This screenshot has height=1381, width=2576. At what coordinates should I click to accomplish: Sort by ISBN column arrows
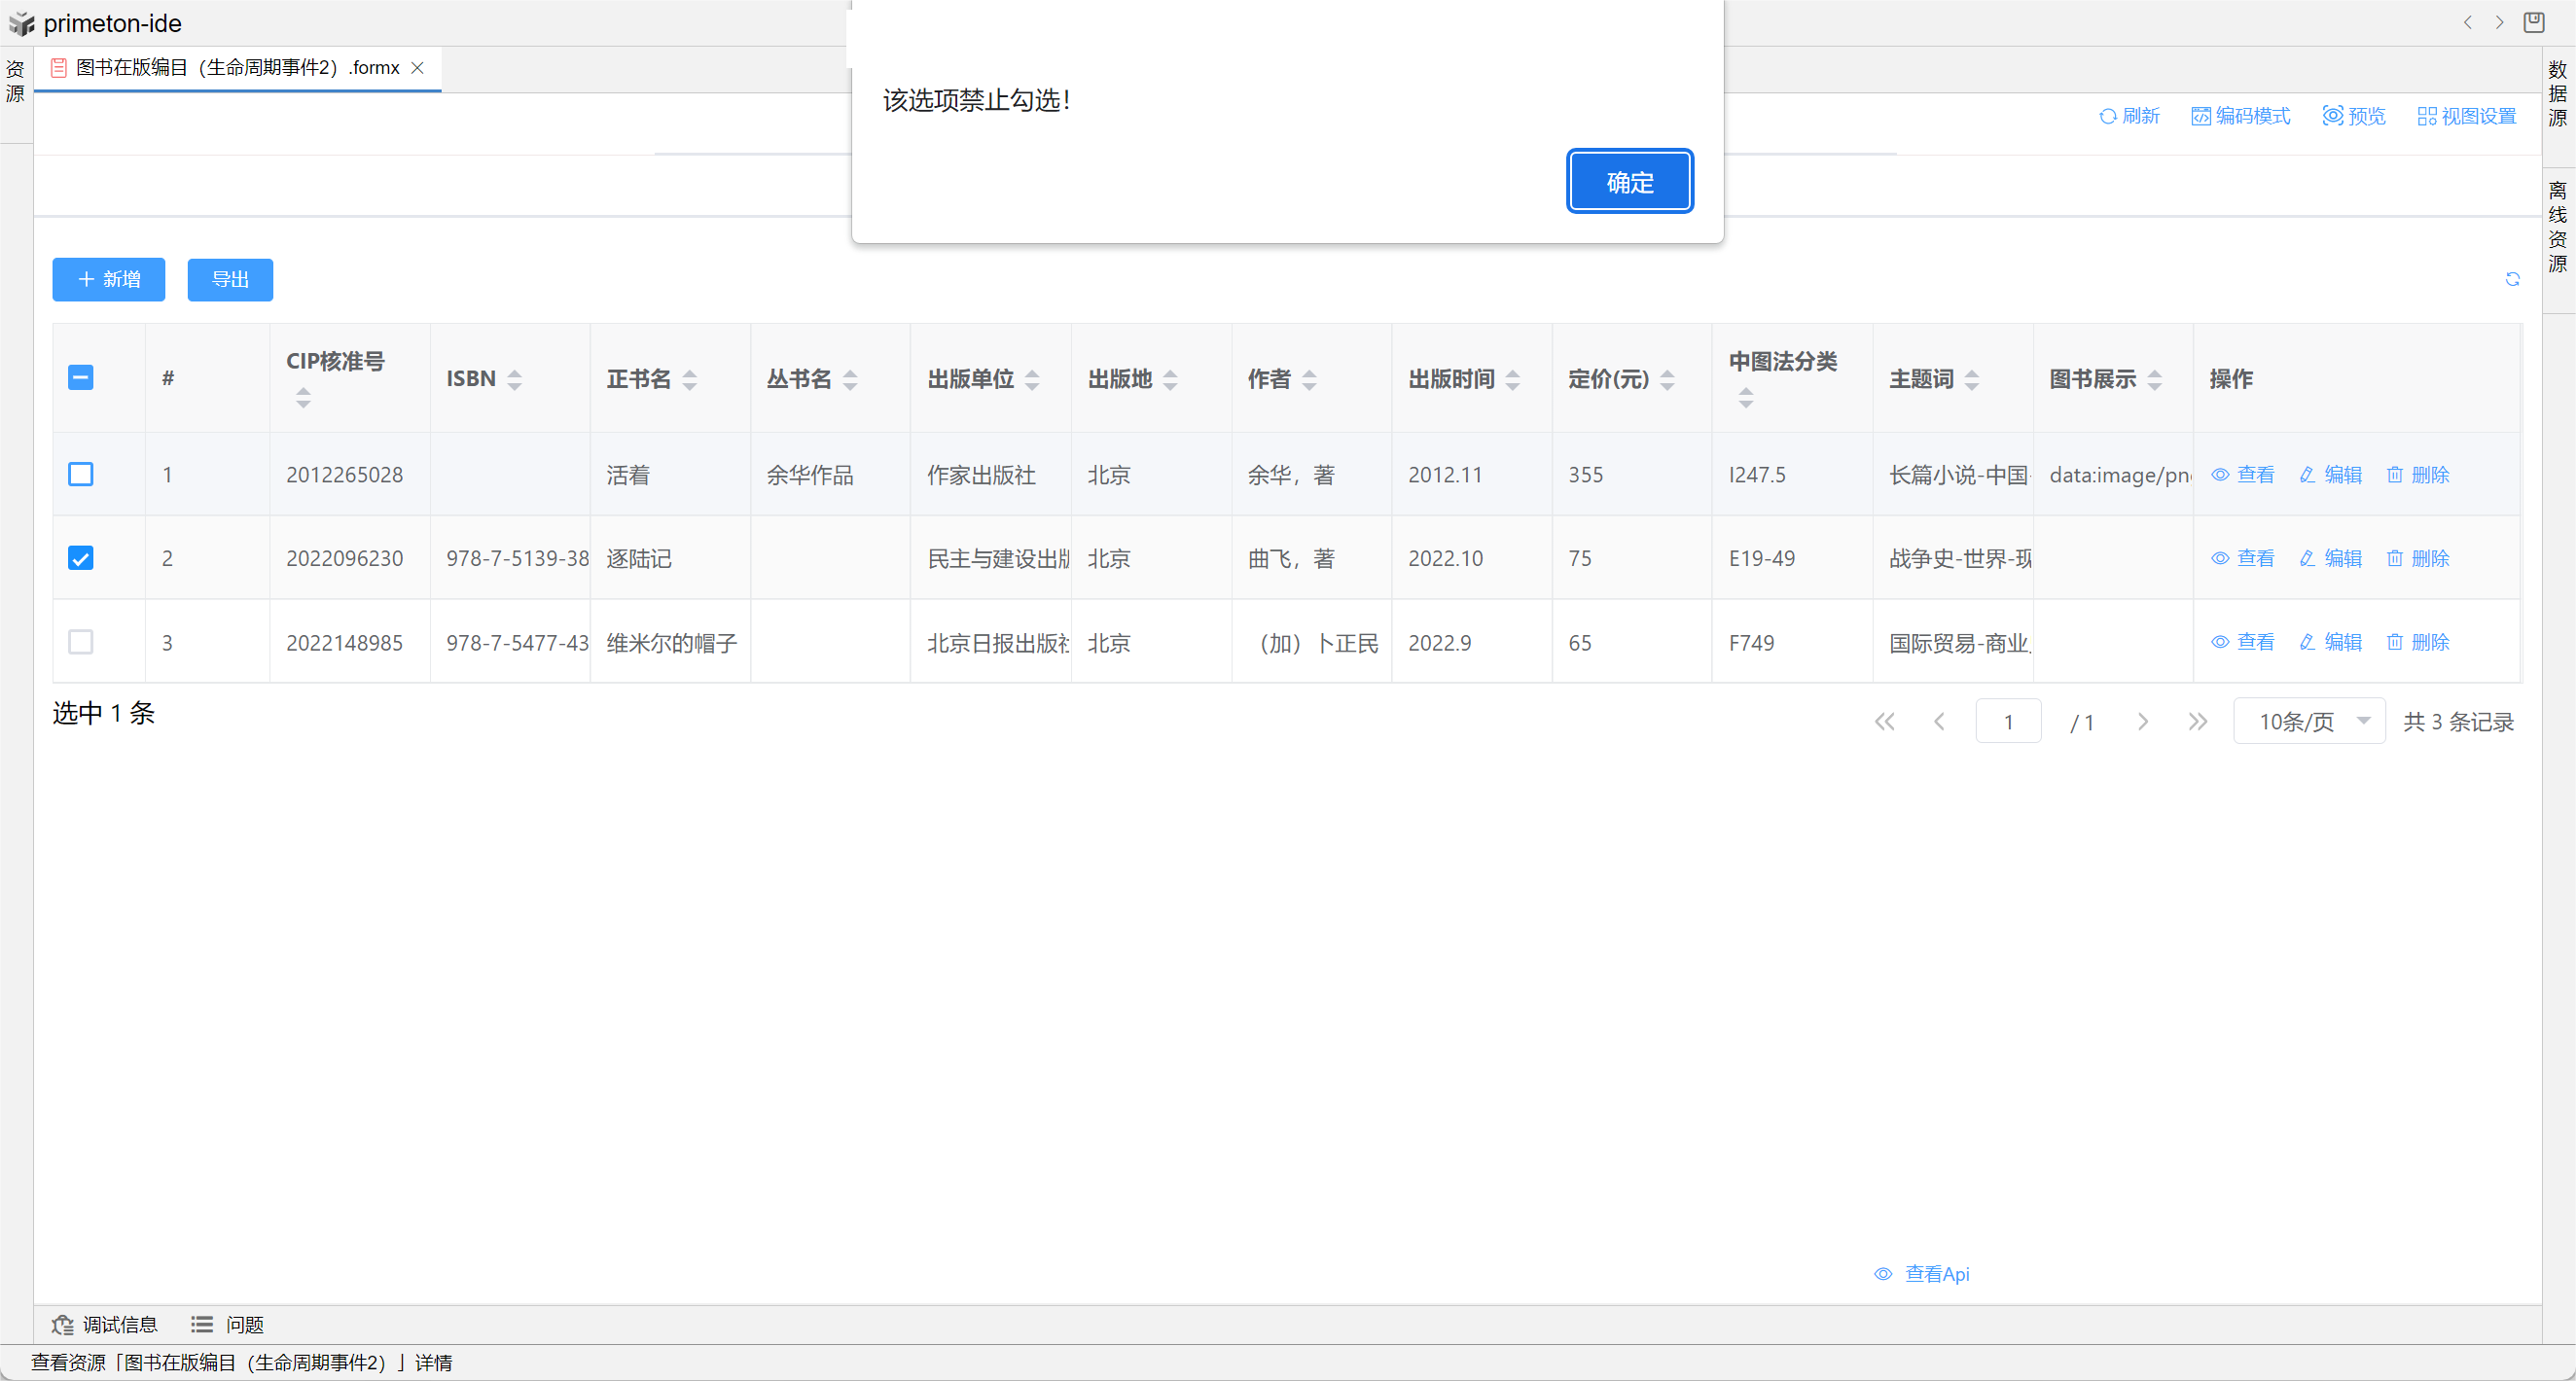tap(514, 379)
